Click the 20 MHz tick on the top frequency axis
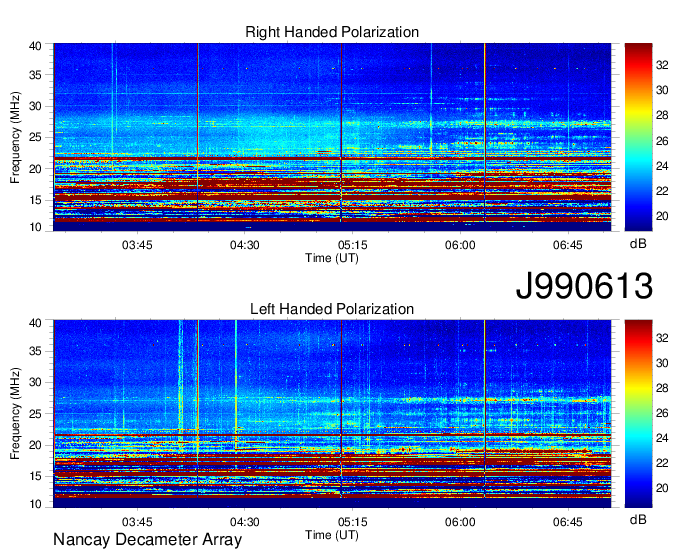 pos(36,169)
